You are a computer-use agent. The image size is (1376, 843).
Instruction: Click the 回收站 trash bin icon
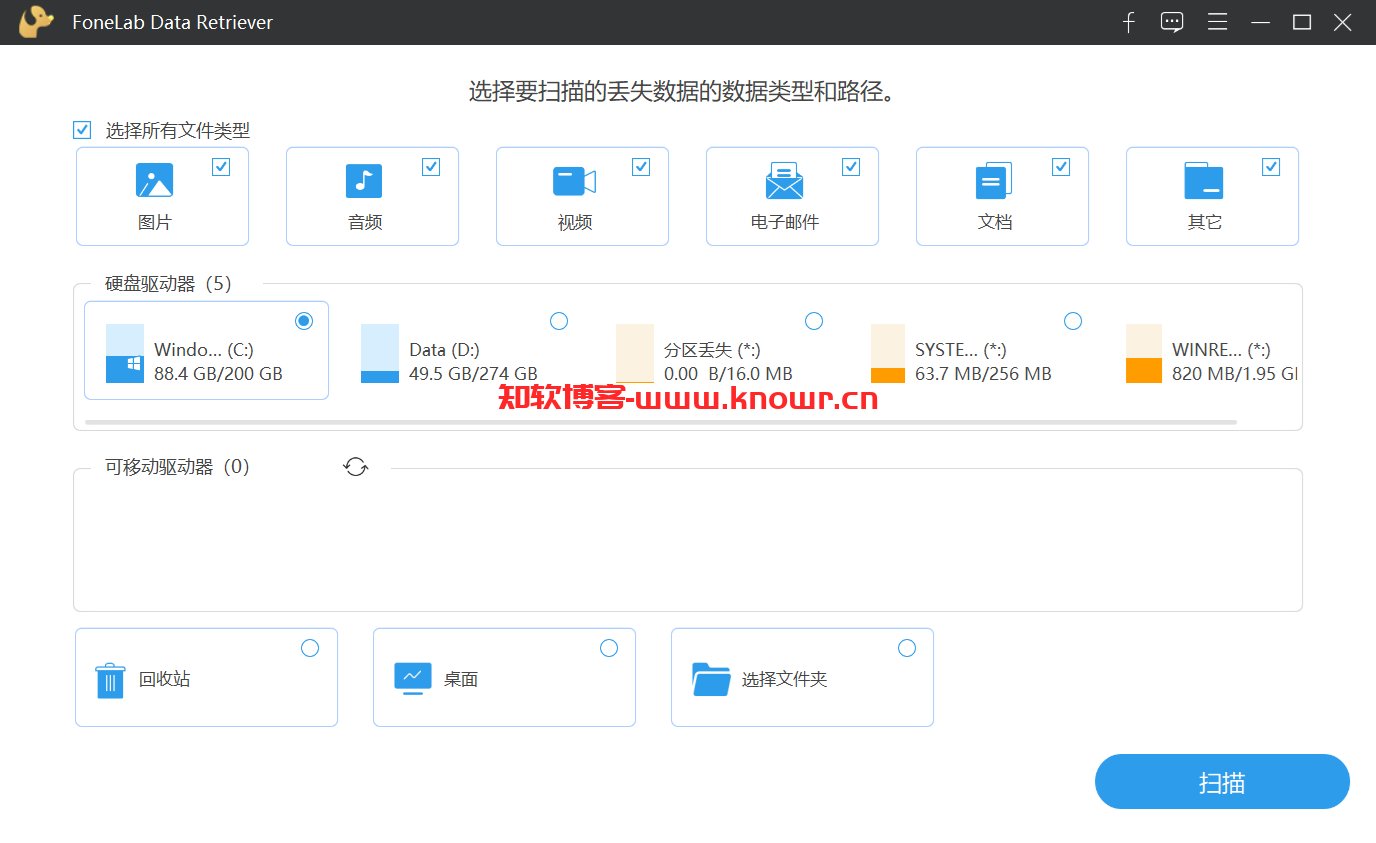click(110, 680)
